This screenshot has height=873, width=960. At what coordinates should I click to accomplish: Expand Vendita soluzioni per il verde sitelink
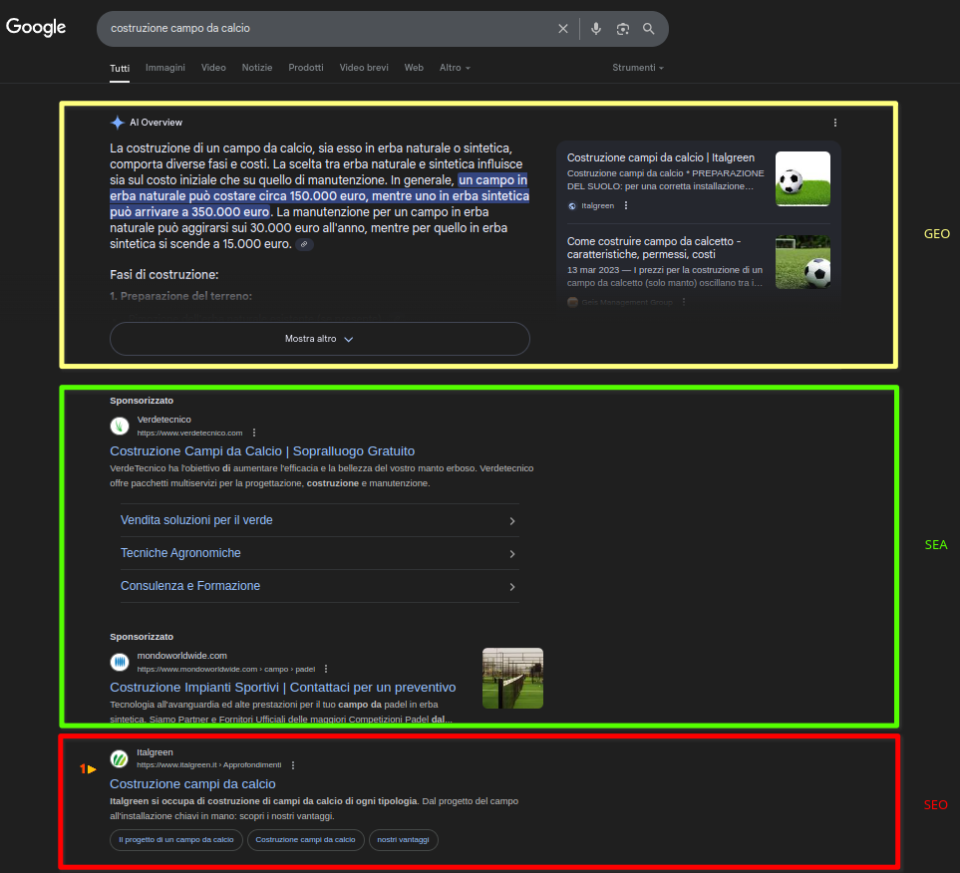[x=320, y=520]
